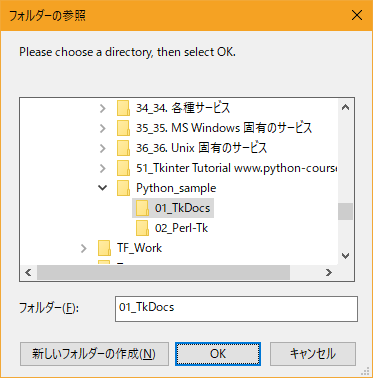
Task: Select the 01_TkDocs folder name in tree
Action: pos(182,208)
